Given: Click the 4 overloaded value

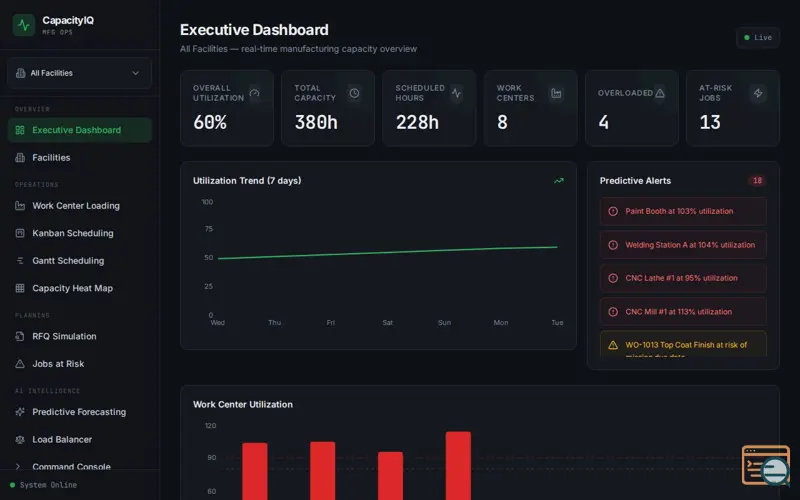Looking at the screenshot, I should click(603, 122).
